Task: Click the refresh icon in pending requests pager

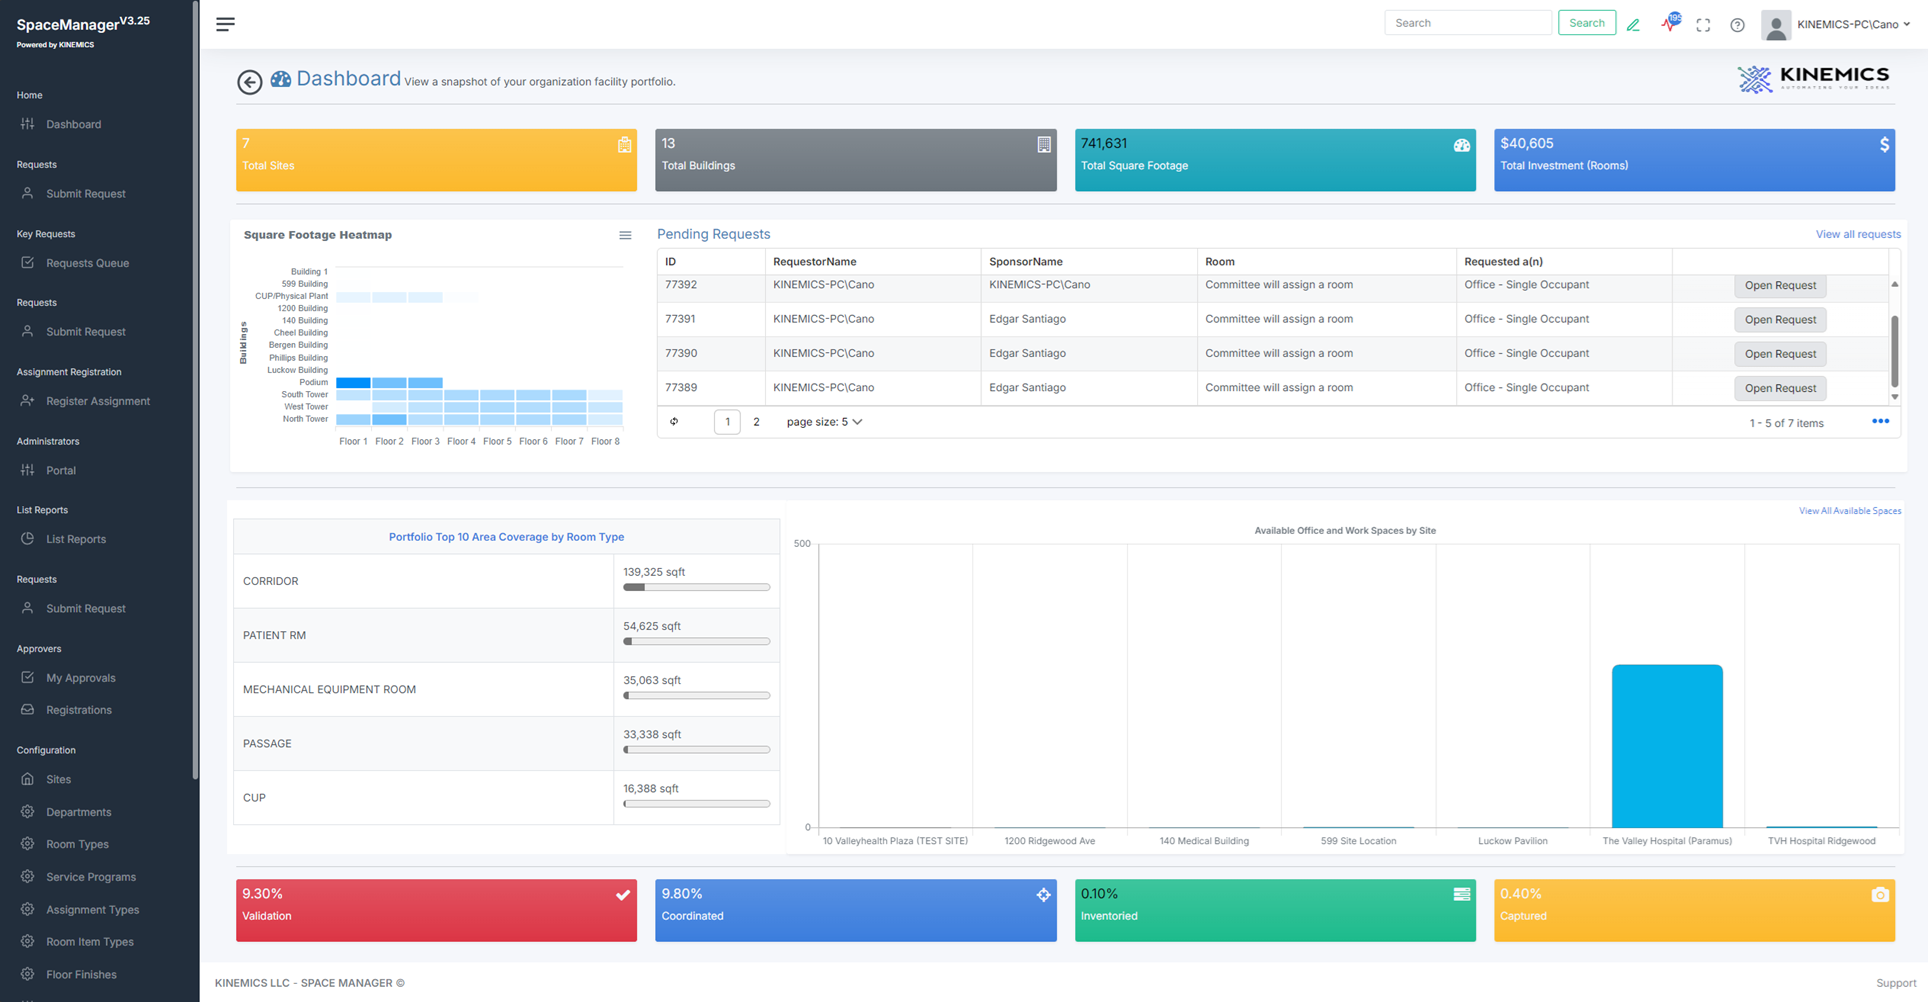Action: click(674, 422)
